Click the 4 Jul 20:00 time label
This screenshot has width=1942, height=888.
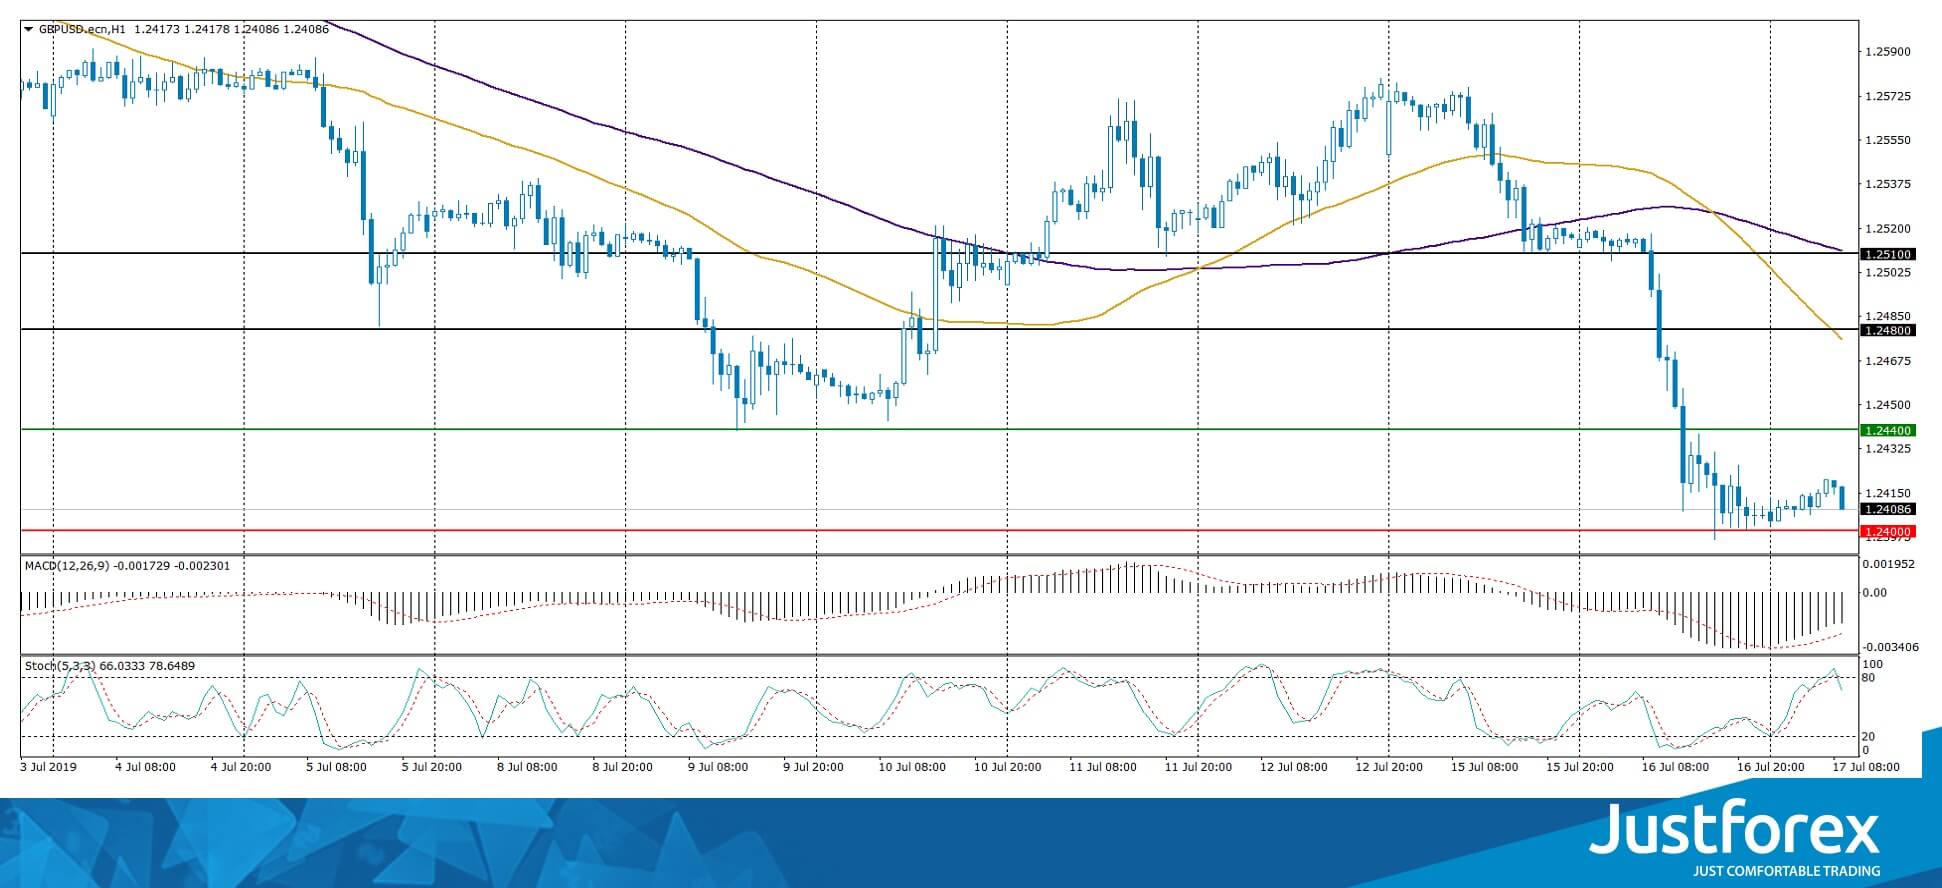[x=242, y=767]
